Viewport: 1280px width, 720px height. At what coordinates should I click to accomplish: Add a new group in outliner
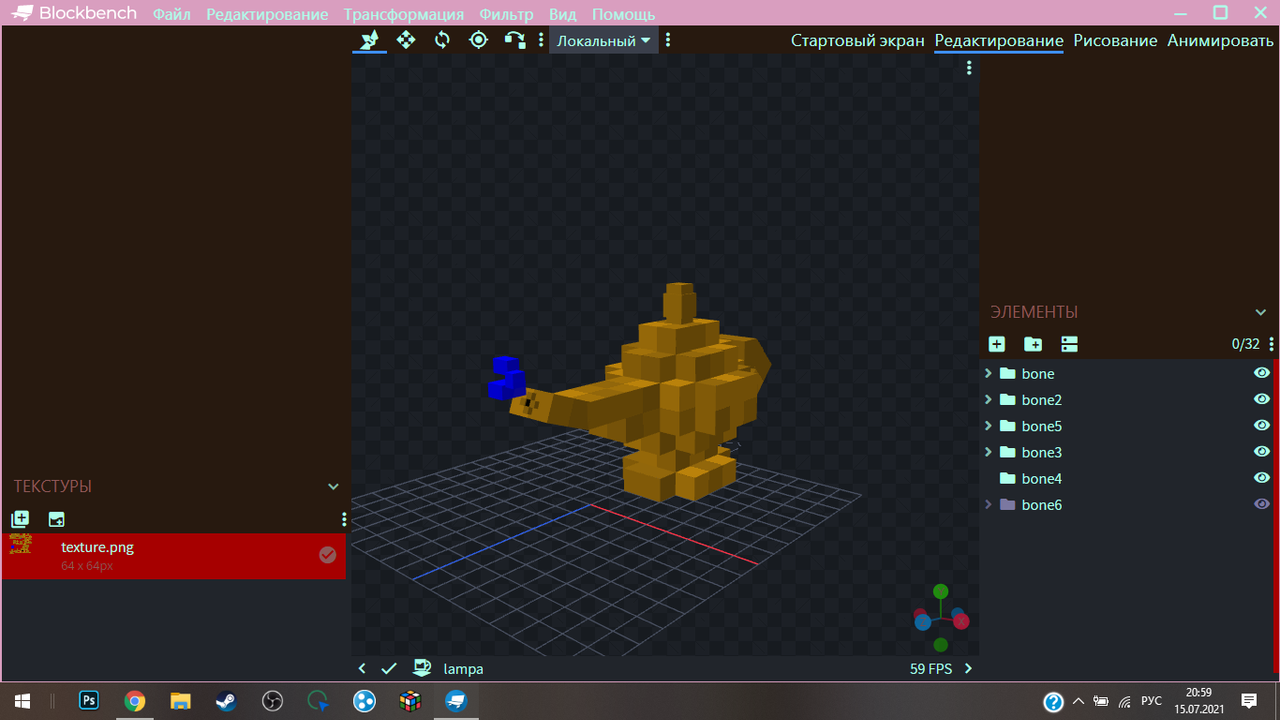(x=1033, y=344)
